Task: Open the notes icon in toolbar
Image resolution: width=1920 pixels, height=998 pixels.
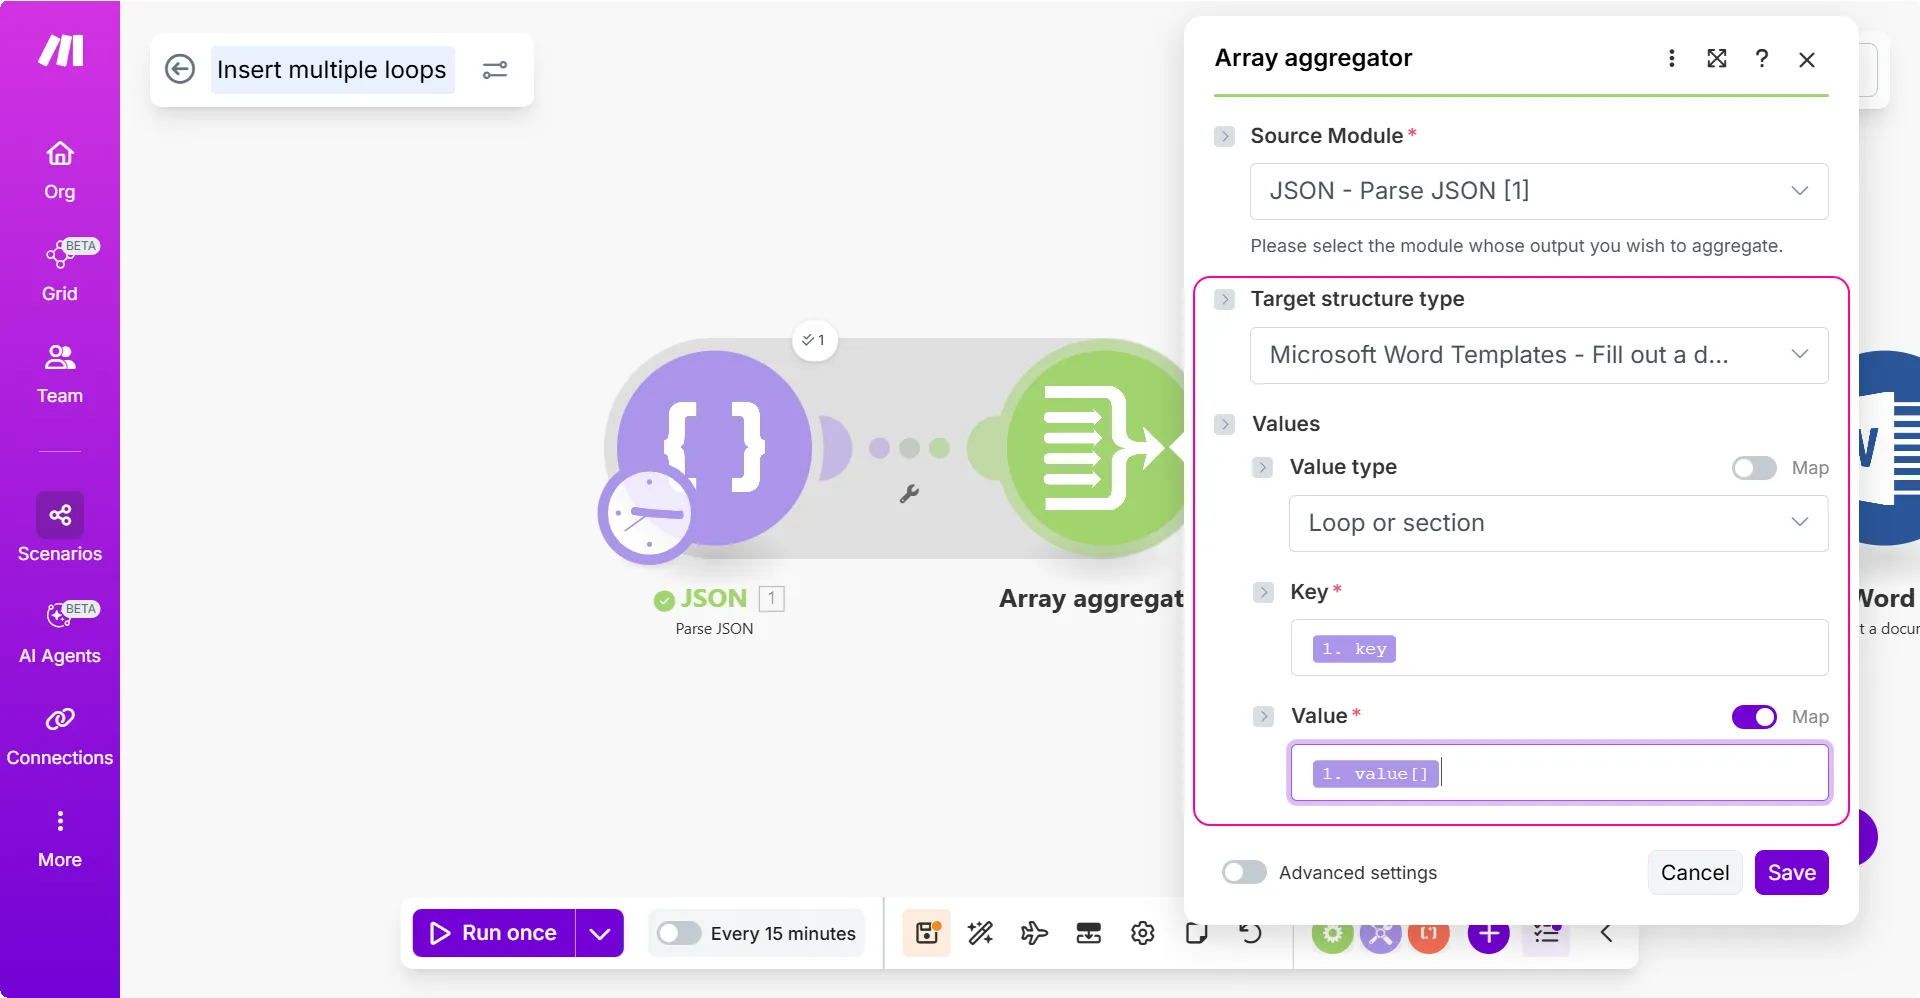Action: (x=1197, y=933)
